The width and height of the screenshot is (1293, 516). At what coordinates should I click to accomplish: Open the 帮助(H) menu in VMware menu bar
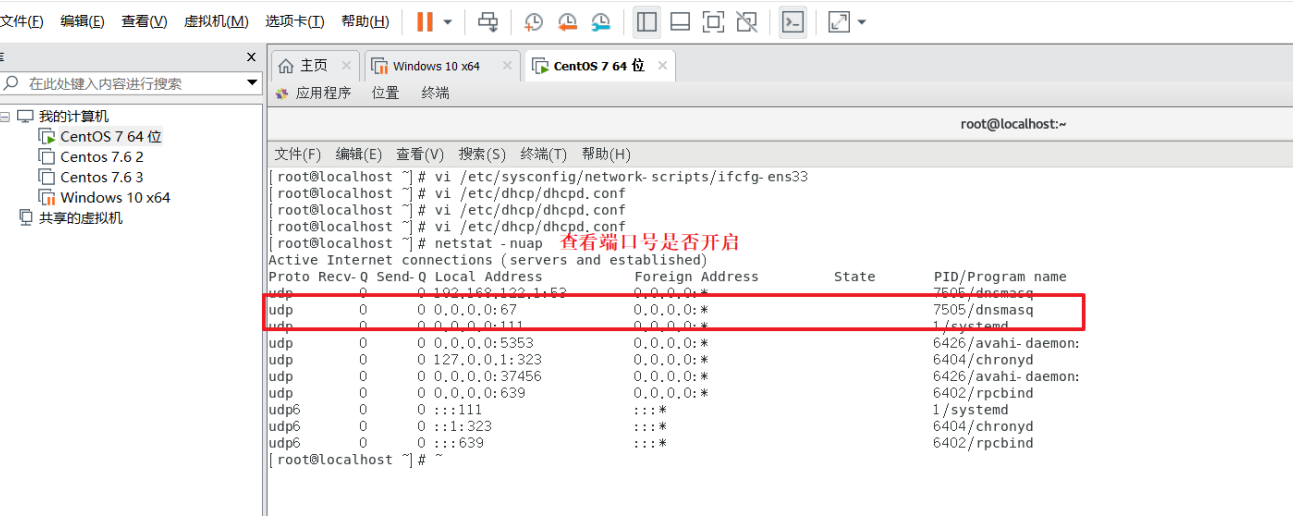(365, 21)
